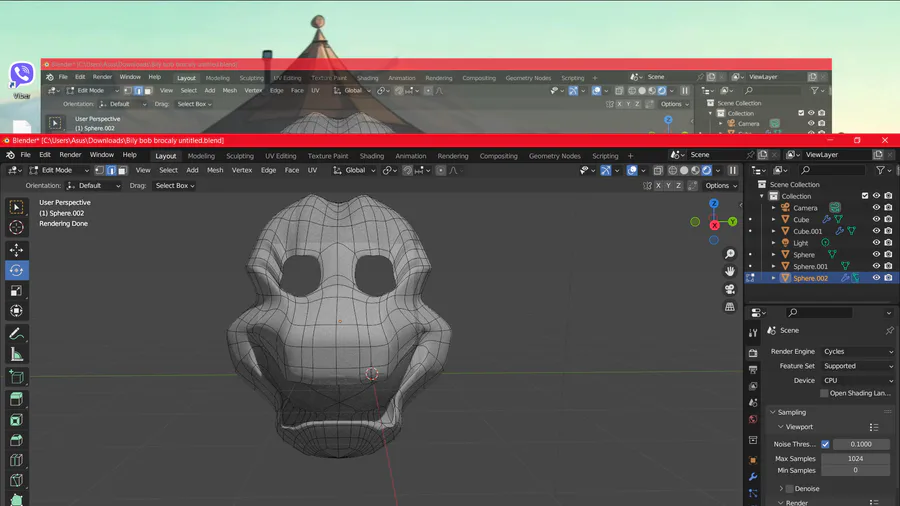
Task: Toggle Collection exclude checkbox in outliner
Action: (x=865, y=196)
